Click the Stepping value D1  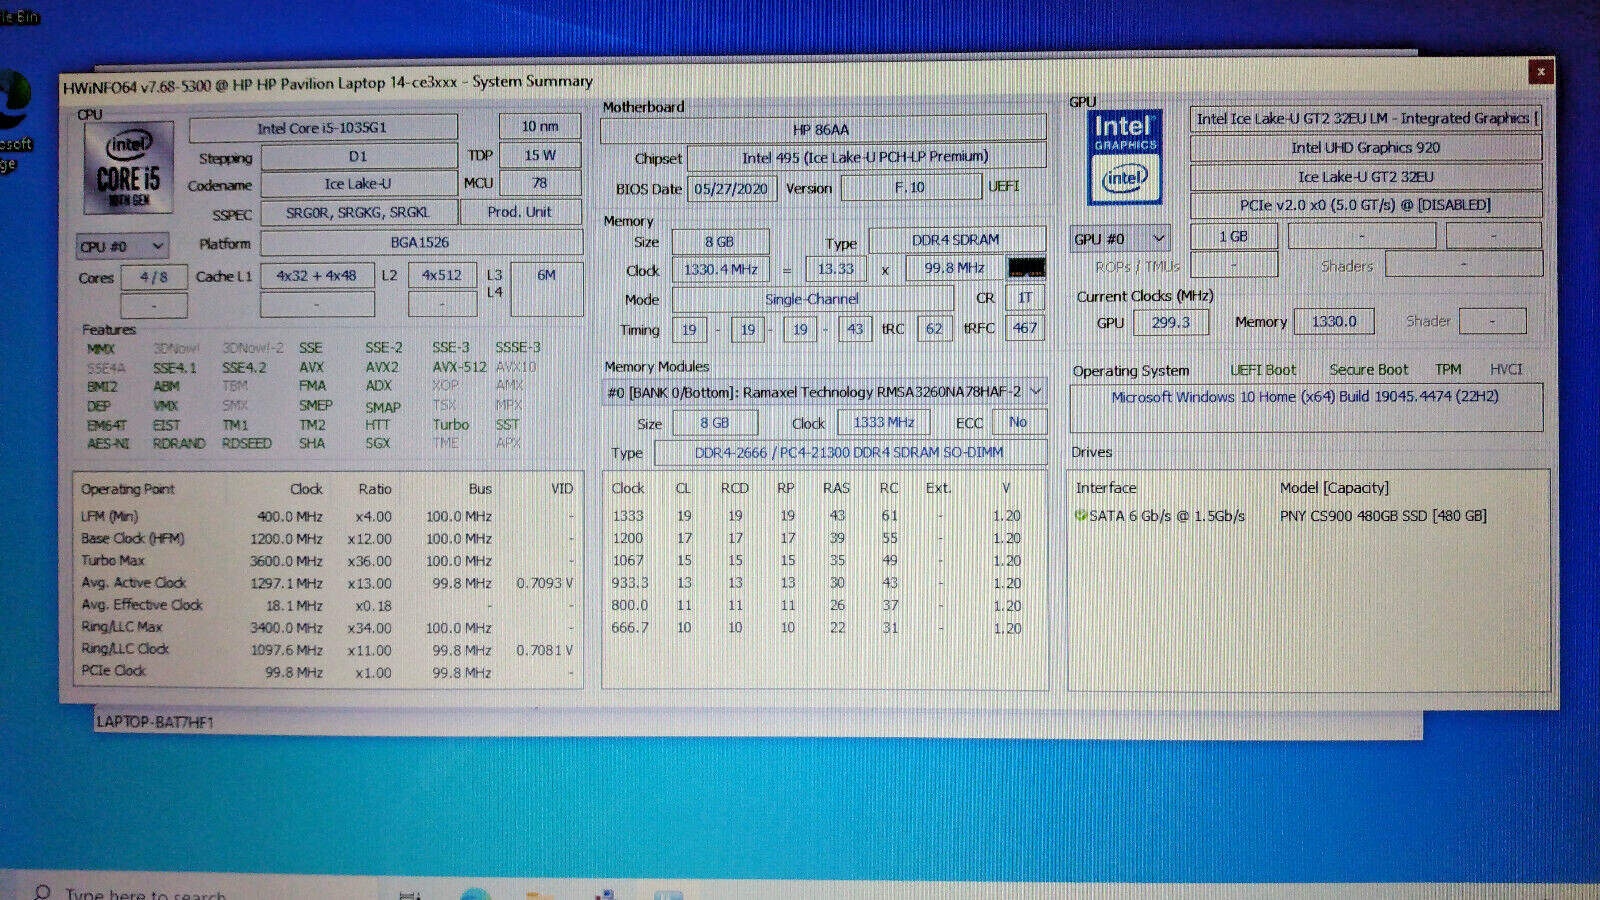click(358, 157)
